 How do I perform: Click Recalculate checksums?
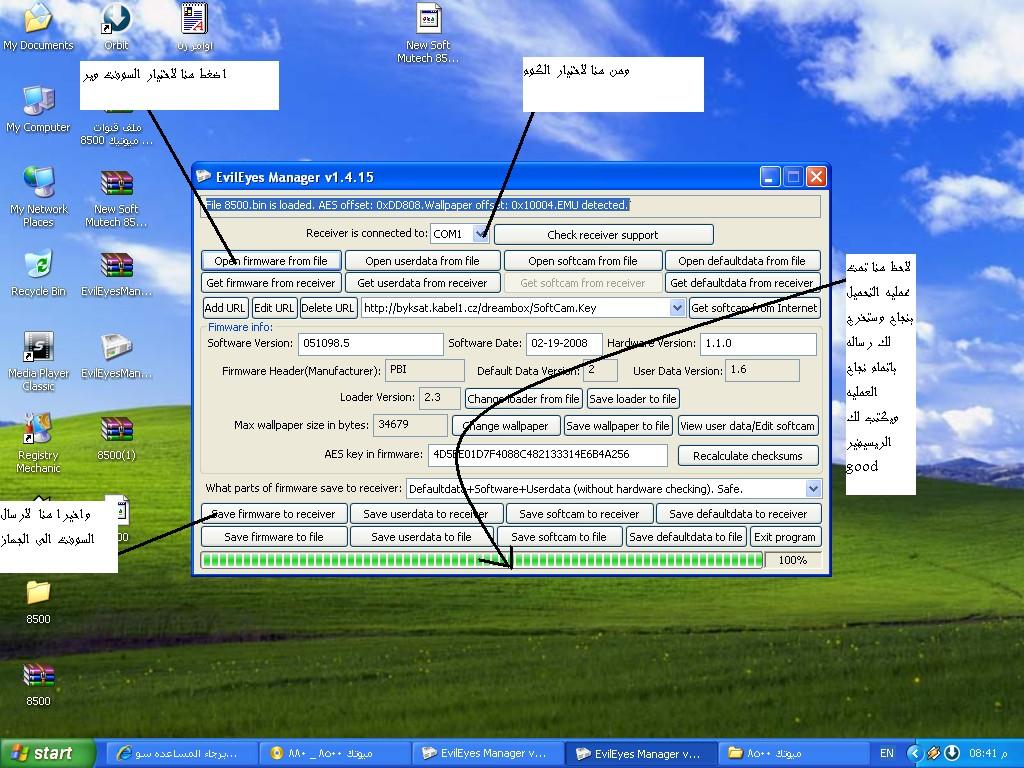(748, 455)
